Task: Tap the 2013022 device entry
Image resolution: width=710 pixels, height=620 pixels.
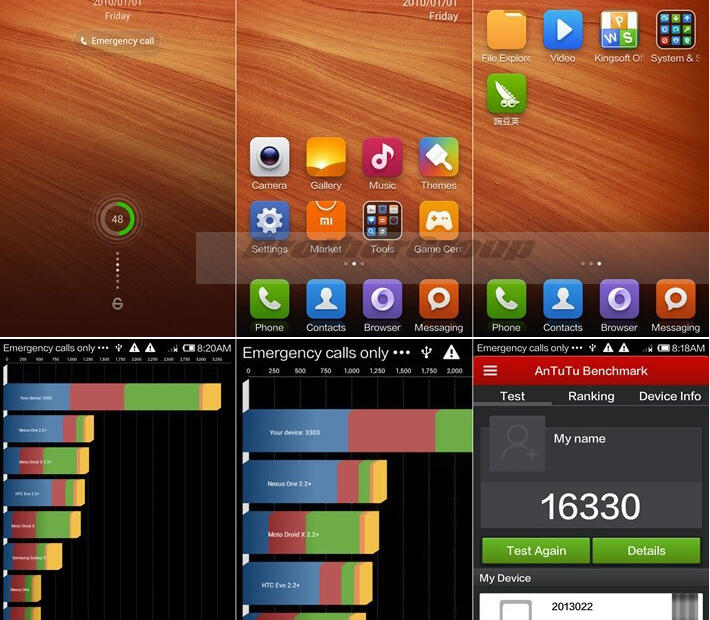Action: click(590, 607)
